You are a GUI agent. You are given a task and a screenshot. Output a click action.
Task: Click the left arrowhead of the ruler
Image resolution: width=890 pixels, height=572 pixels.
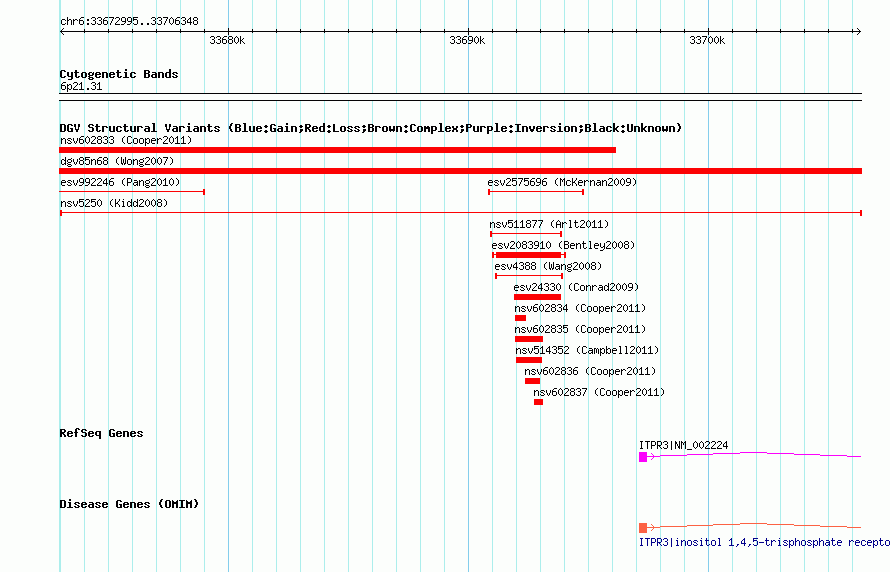[62, 31]
